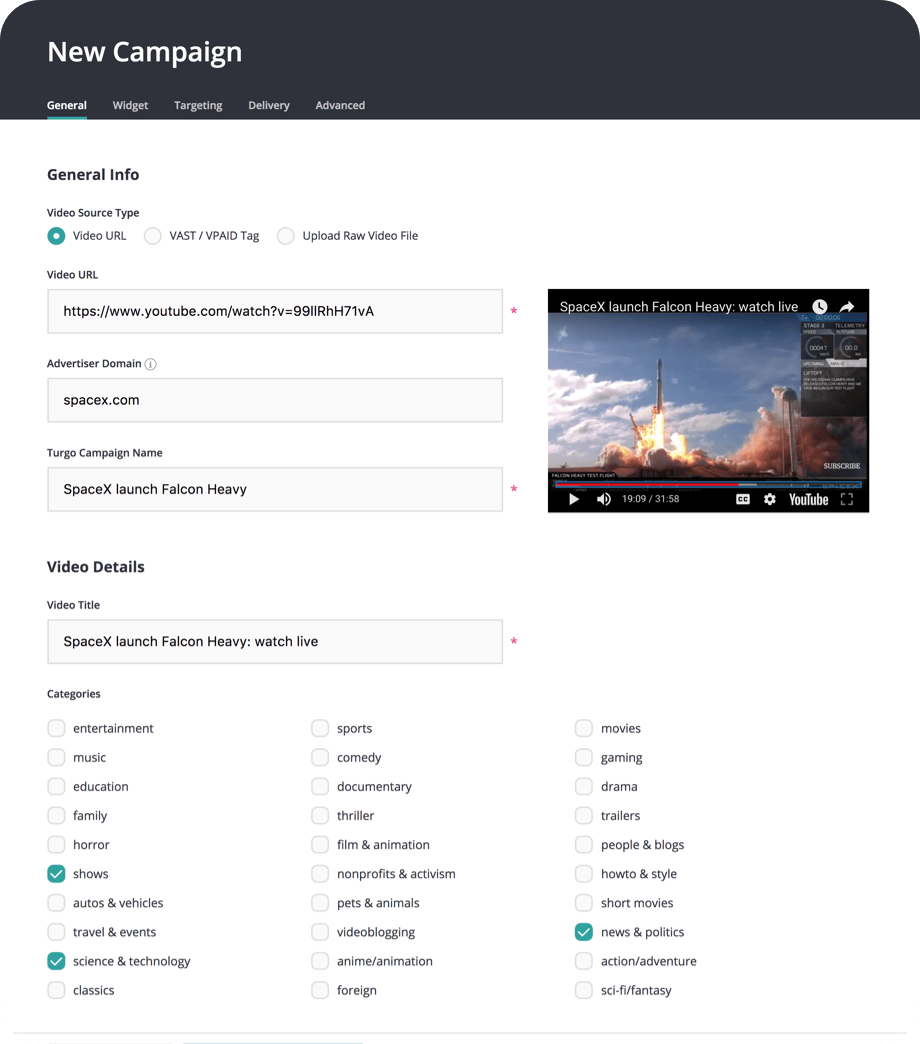
Task: Click the video progress bar
Action: [708, 485]
